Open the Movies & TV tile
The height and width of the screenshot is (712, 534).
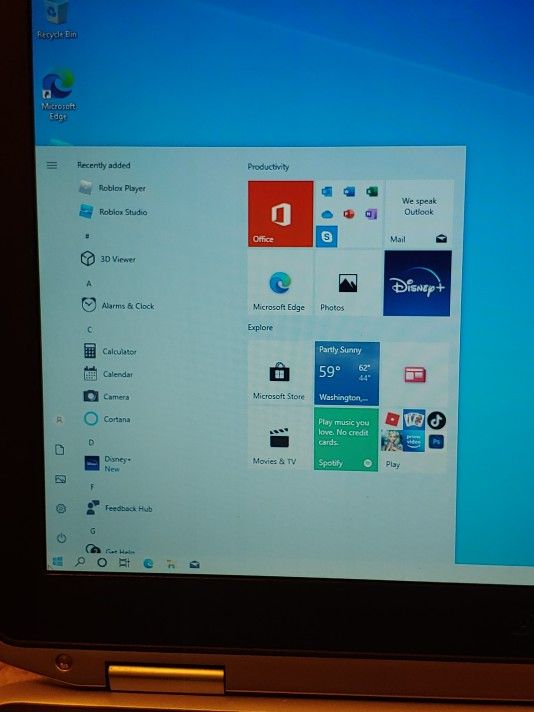click(278, 438)
